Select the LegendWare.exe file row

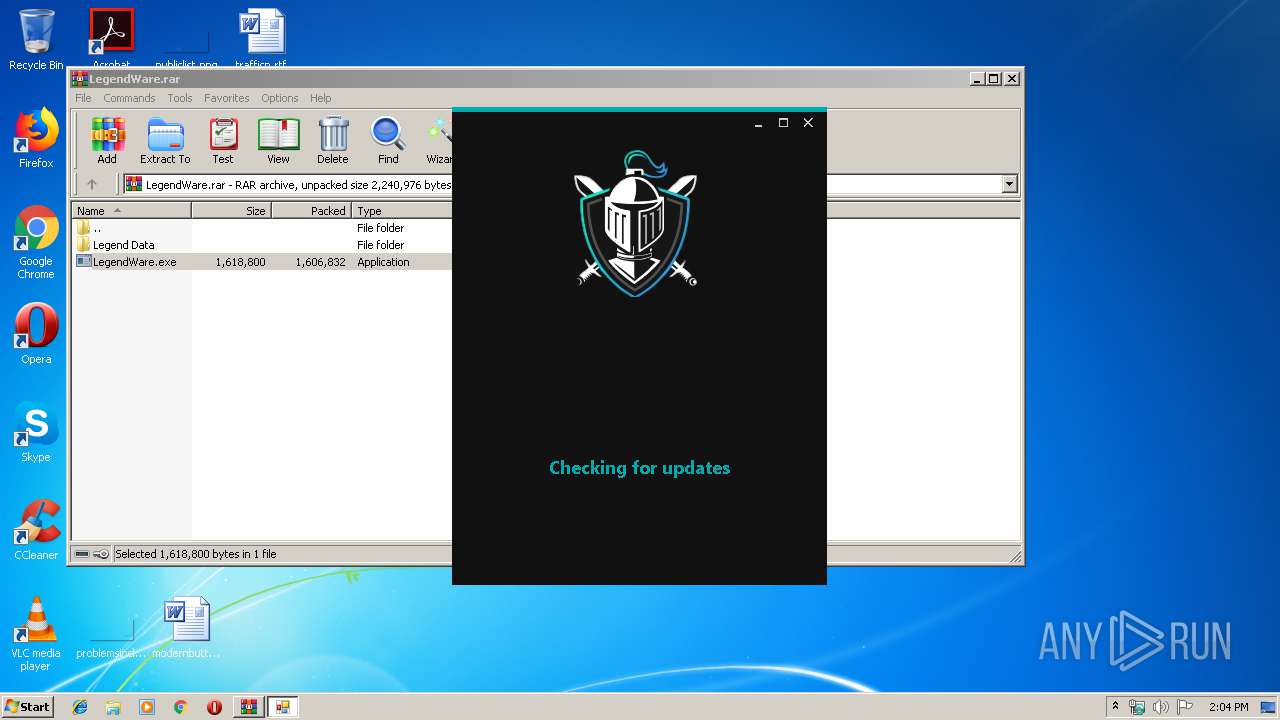click(x=262, y=262)
